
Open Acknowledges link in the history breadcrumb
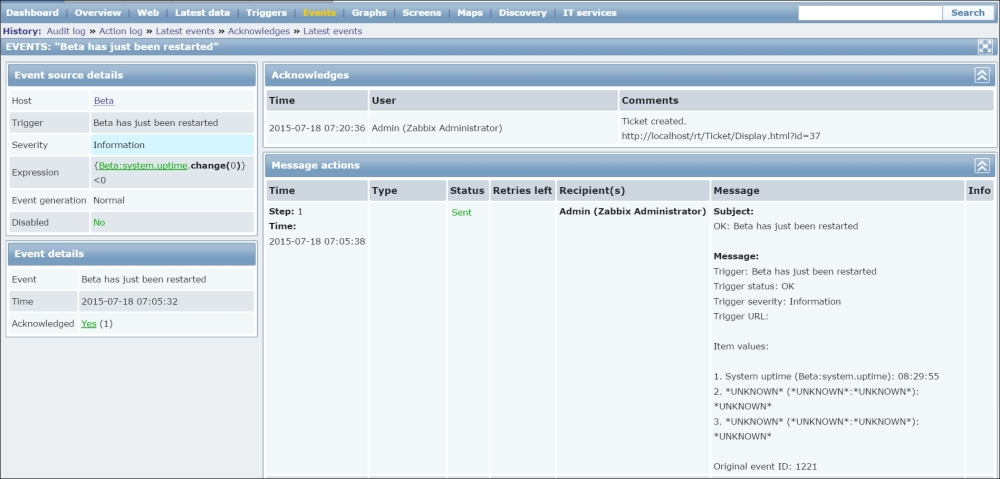(259, 31)
